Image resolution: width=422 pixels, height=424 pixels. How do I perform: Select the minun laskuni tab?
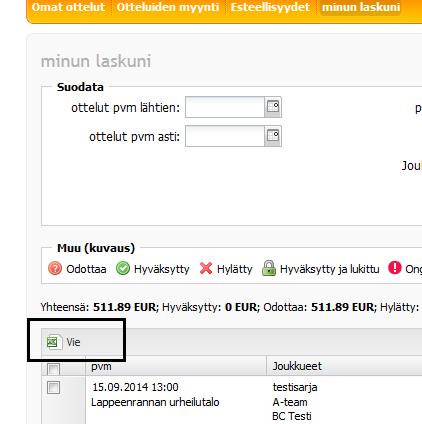pyautogui.click(x=361, y=7)
